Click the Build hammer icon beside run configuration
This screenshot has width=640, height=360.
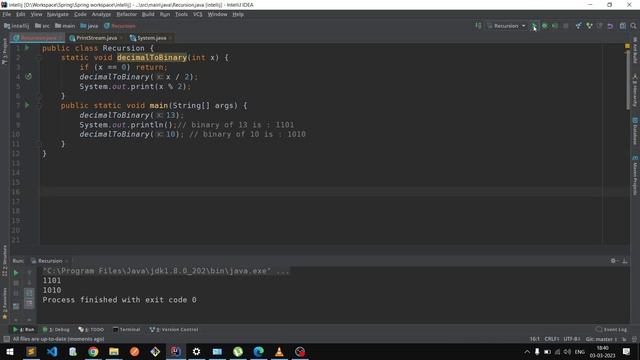pos(478,26)
